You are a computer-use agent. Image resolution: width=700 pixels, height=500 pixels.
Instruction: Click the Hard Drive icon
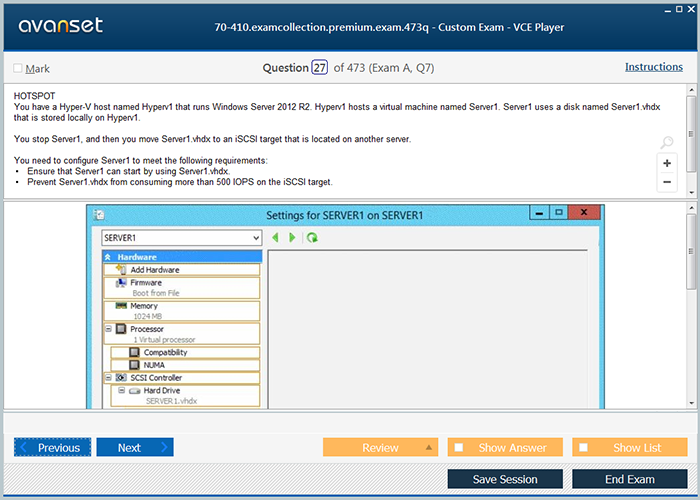point(135,391)
